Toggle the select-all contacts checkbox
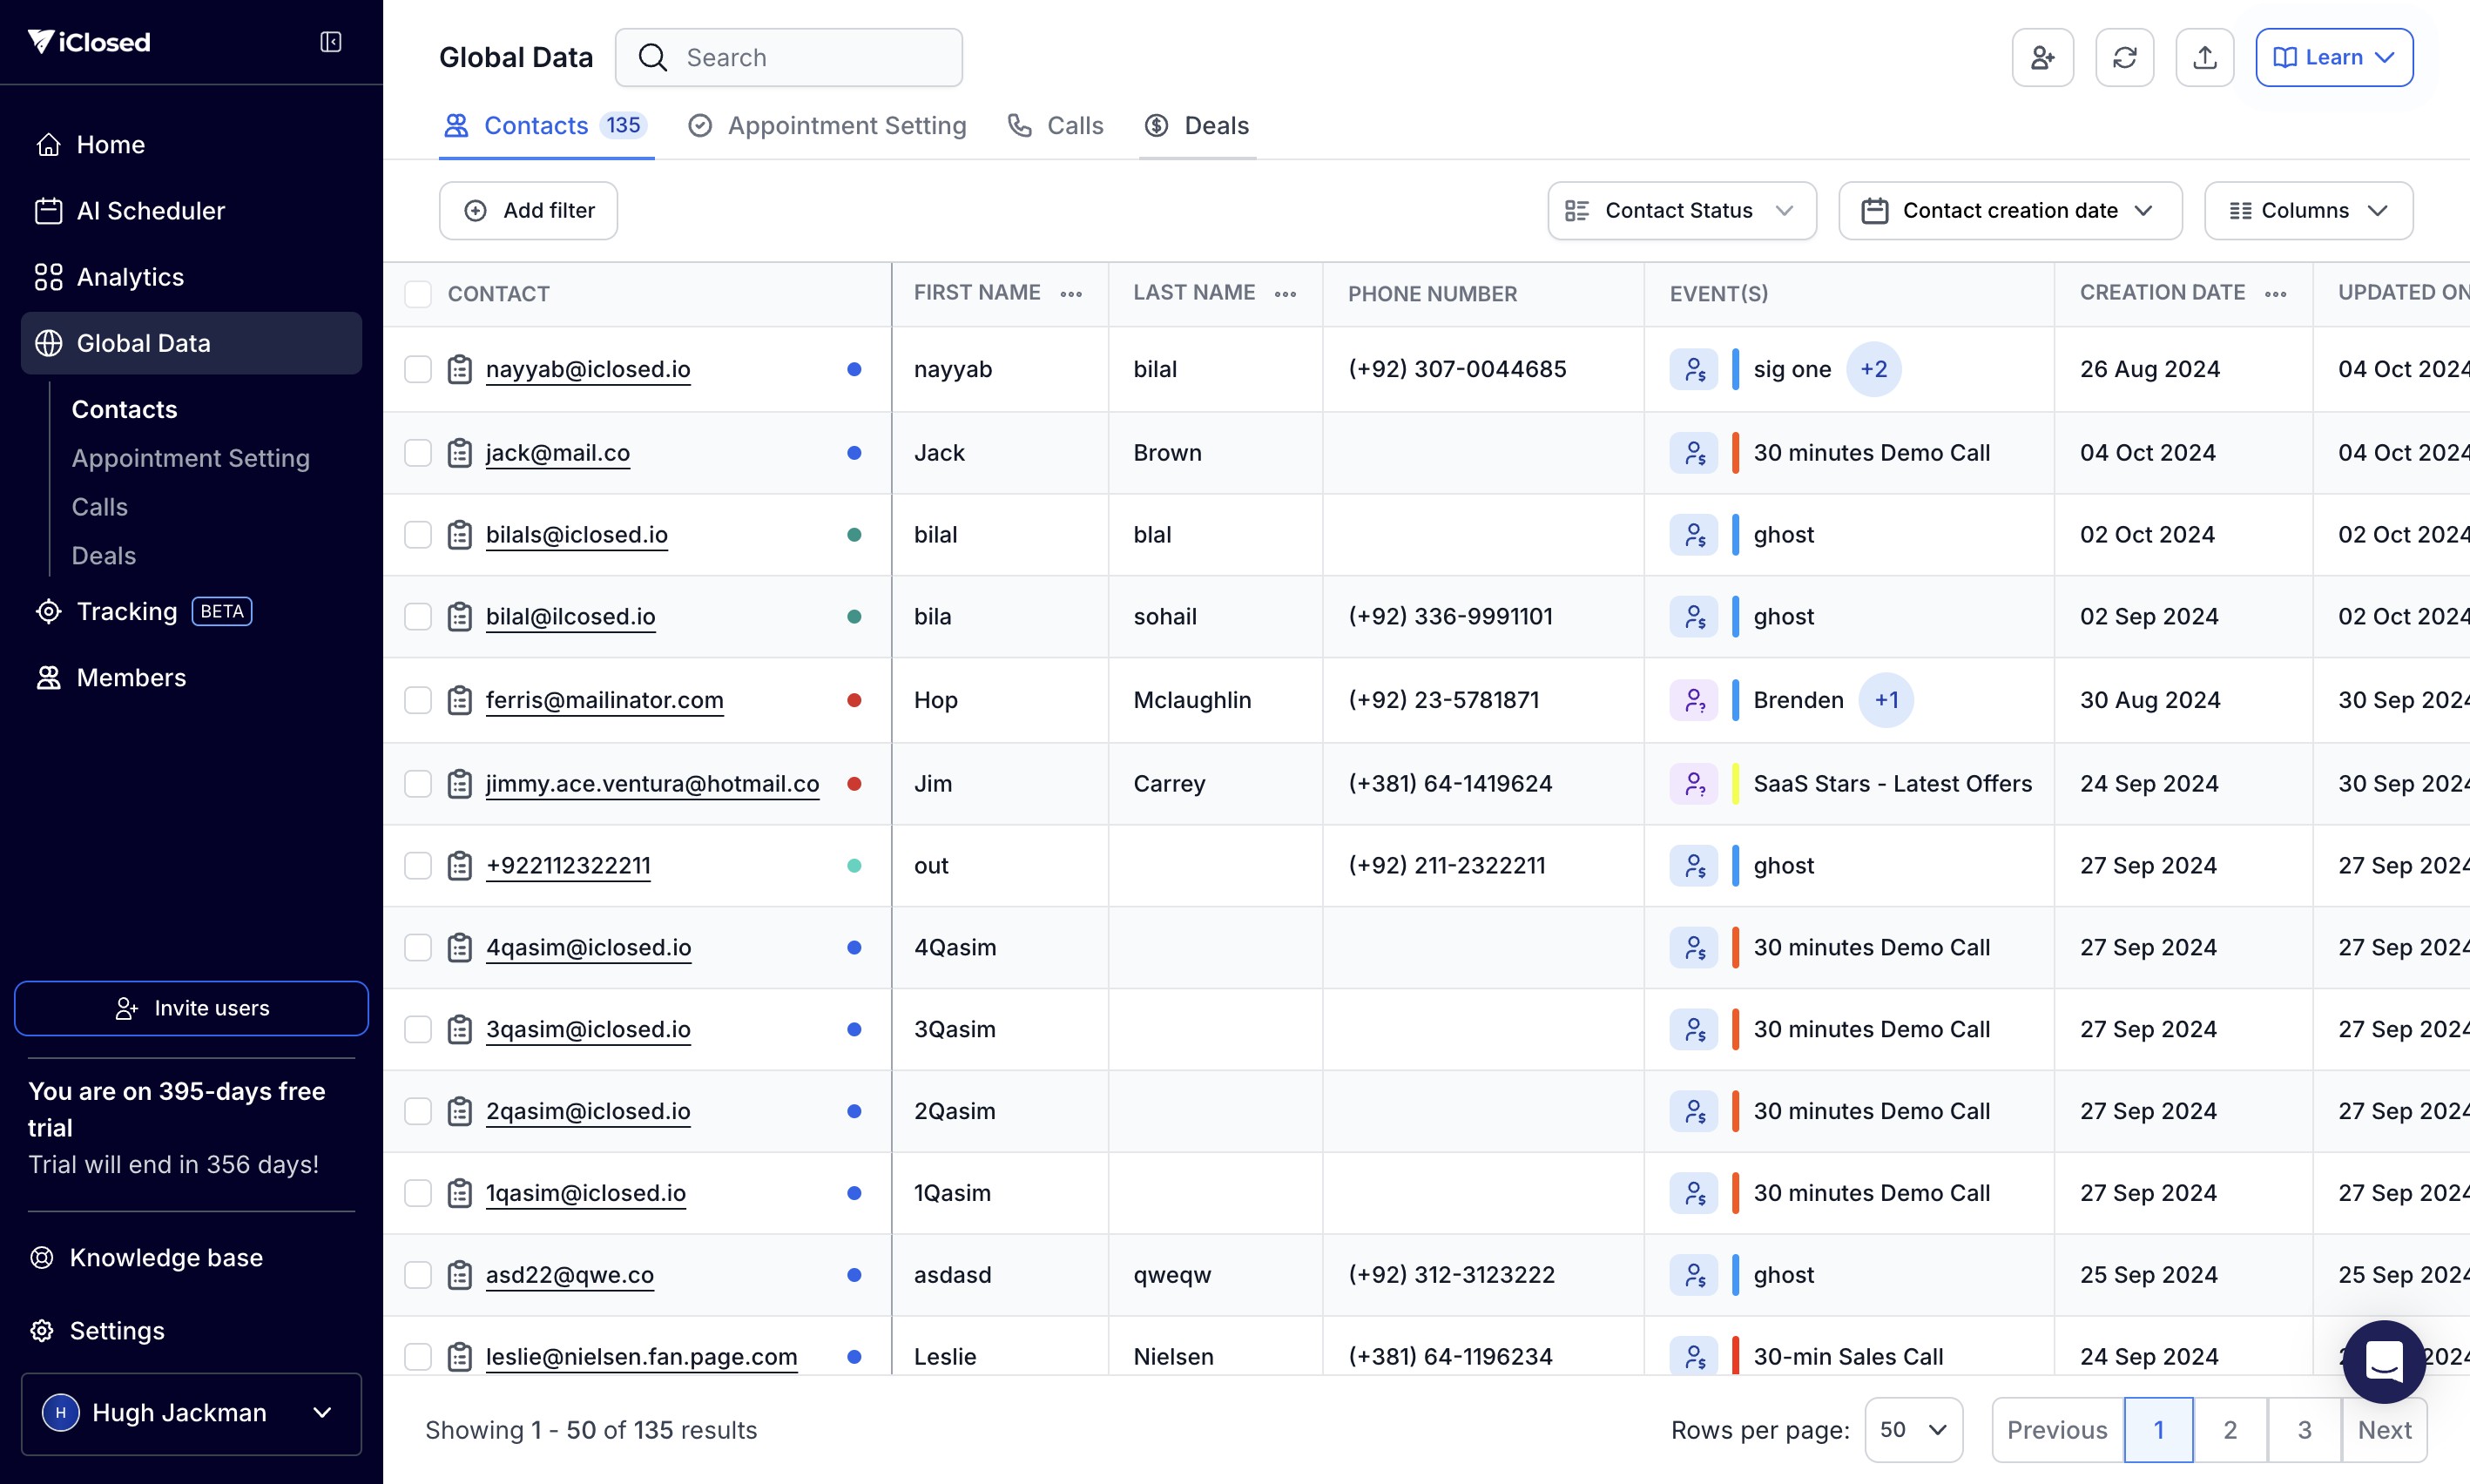Image resolution: width=2470 pixels, height=1484 pixels. point(418,294)
